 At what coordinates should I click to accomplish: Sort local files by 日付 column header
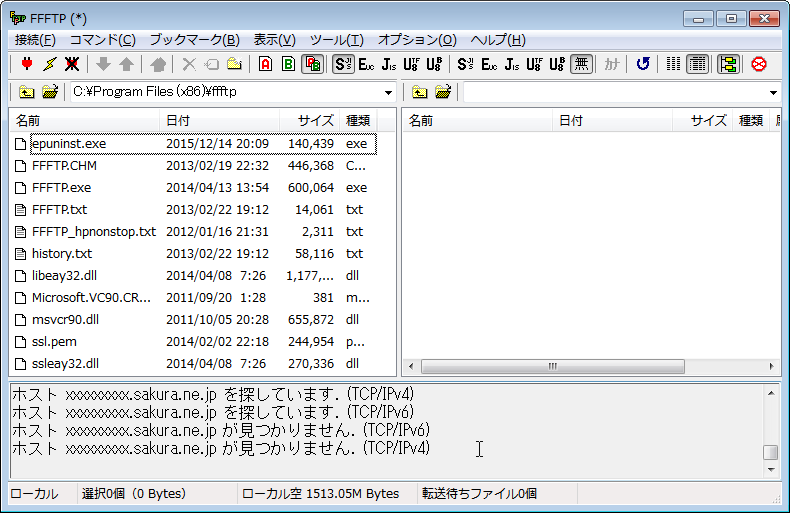pos(220,120)
